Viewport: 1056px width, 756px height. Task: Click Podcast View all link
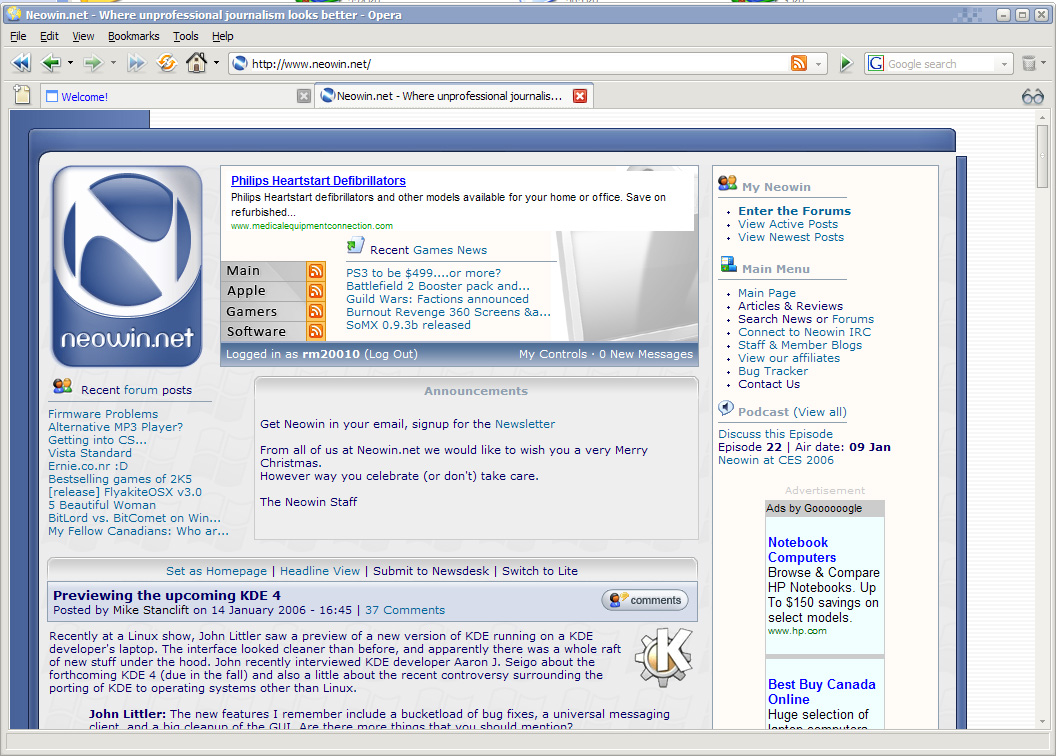(820, 412)
